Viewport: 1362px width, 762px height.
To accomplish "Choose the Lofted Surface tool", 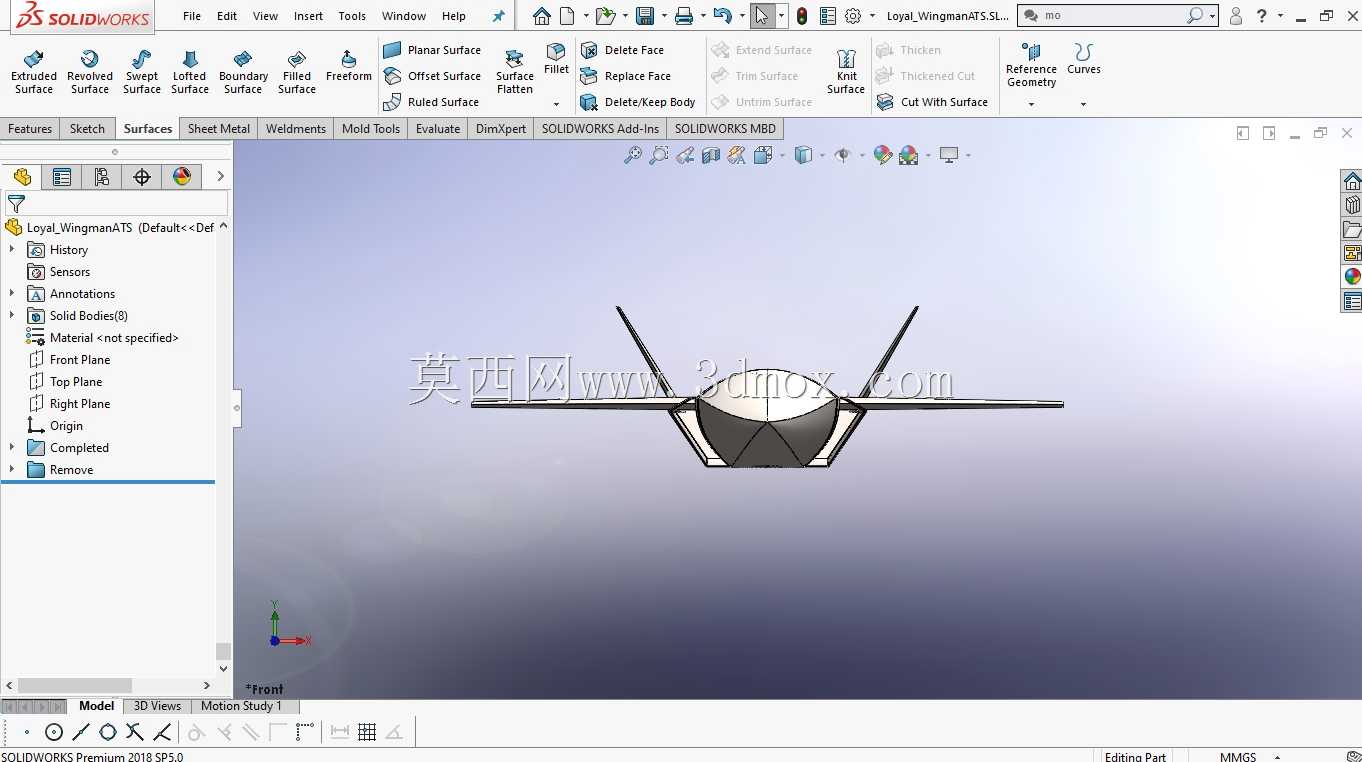I will [x=190, y=72].
